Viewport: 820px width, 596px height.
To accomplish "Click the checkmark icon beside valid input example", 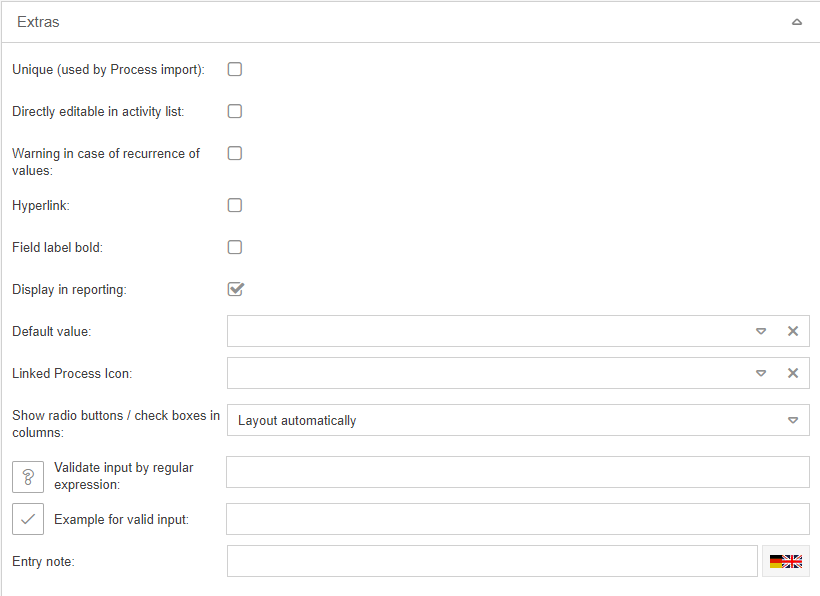I will pyautogui.click(x=28, y=519).
